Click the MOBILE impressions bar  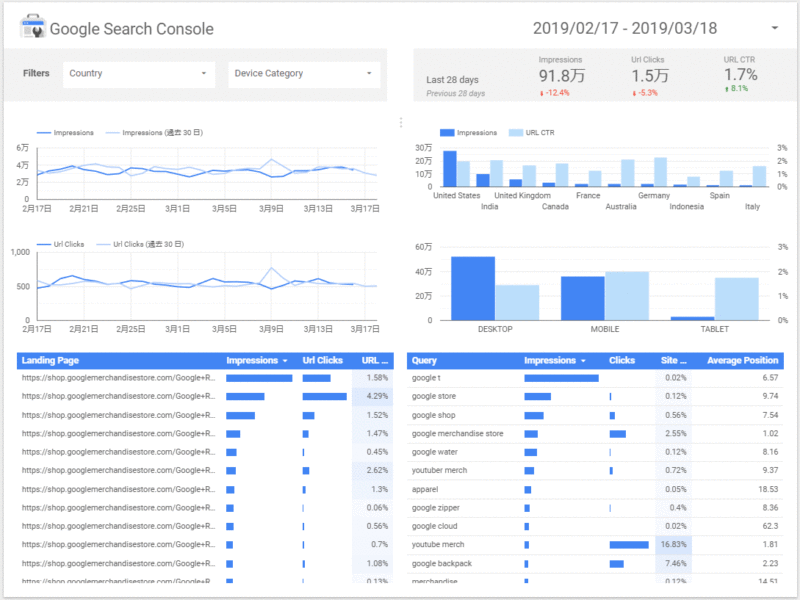coord(583,298)
